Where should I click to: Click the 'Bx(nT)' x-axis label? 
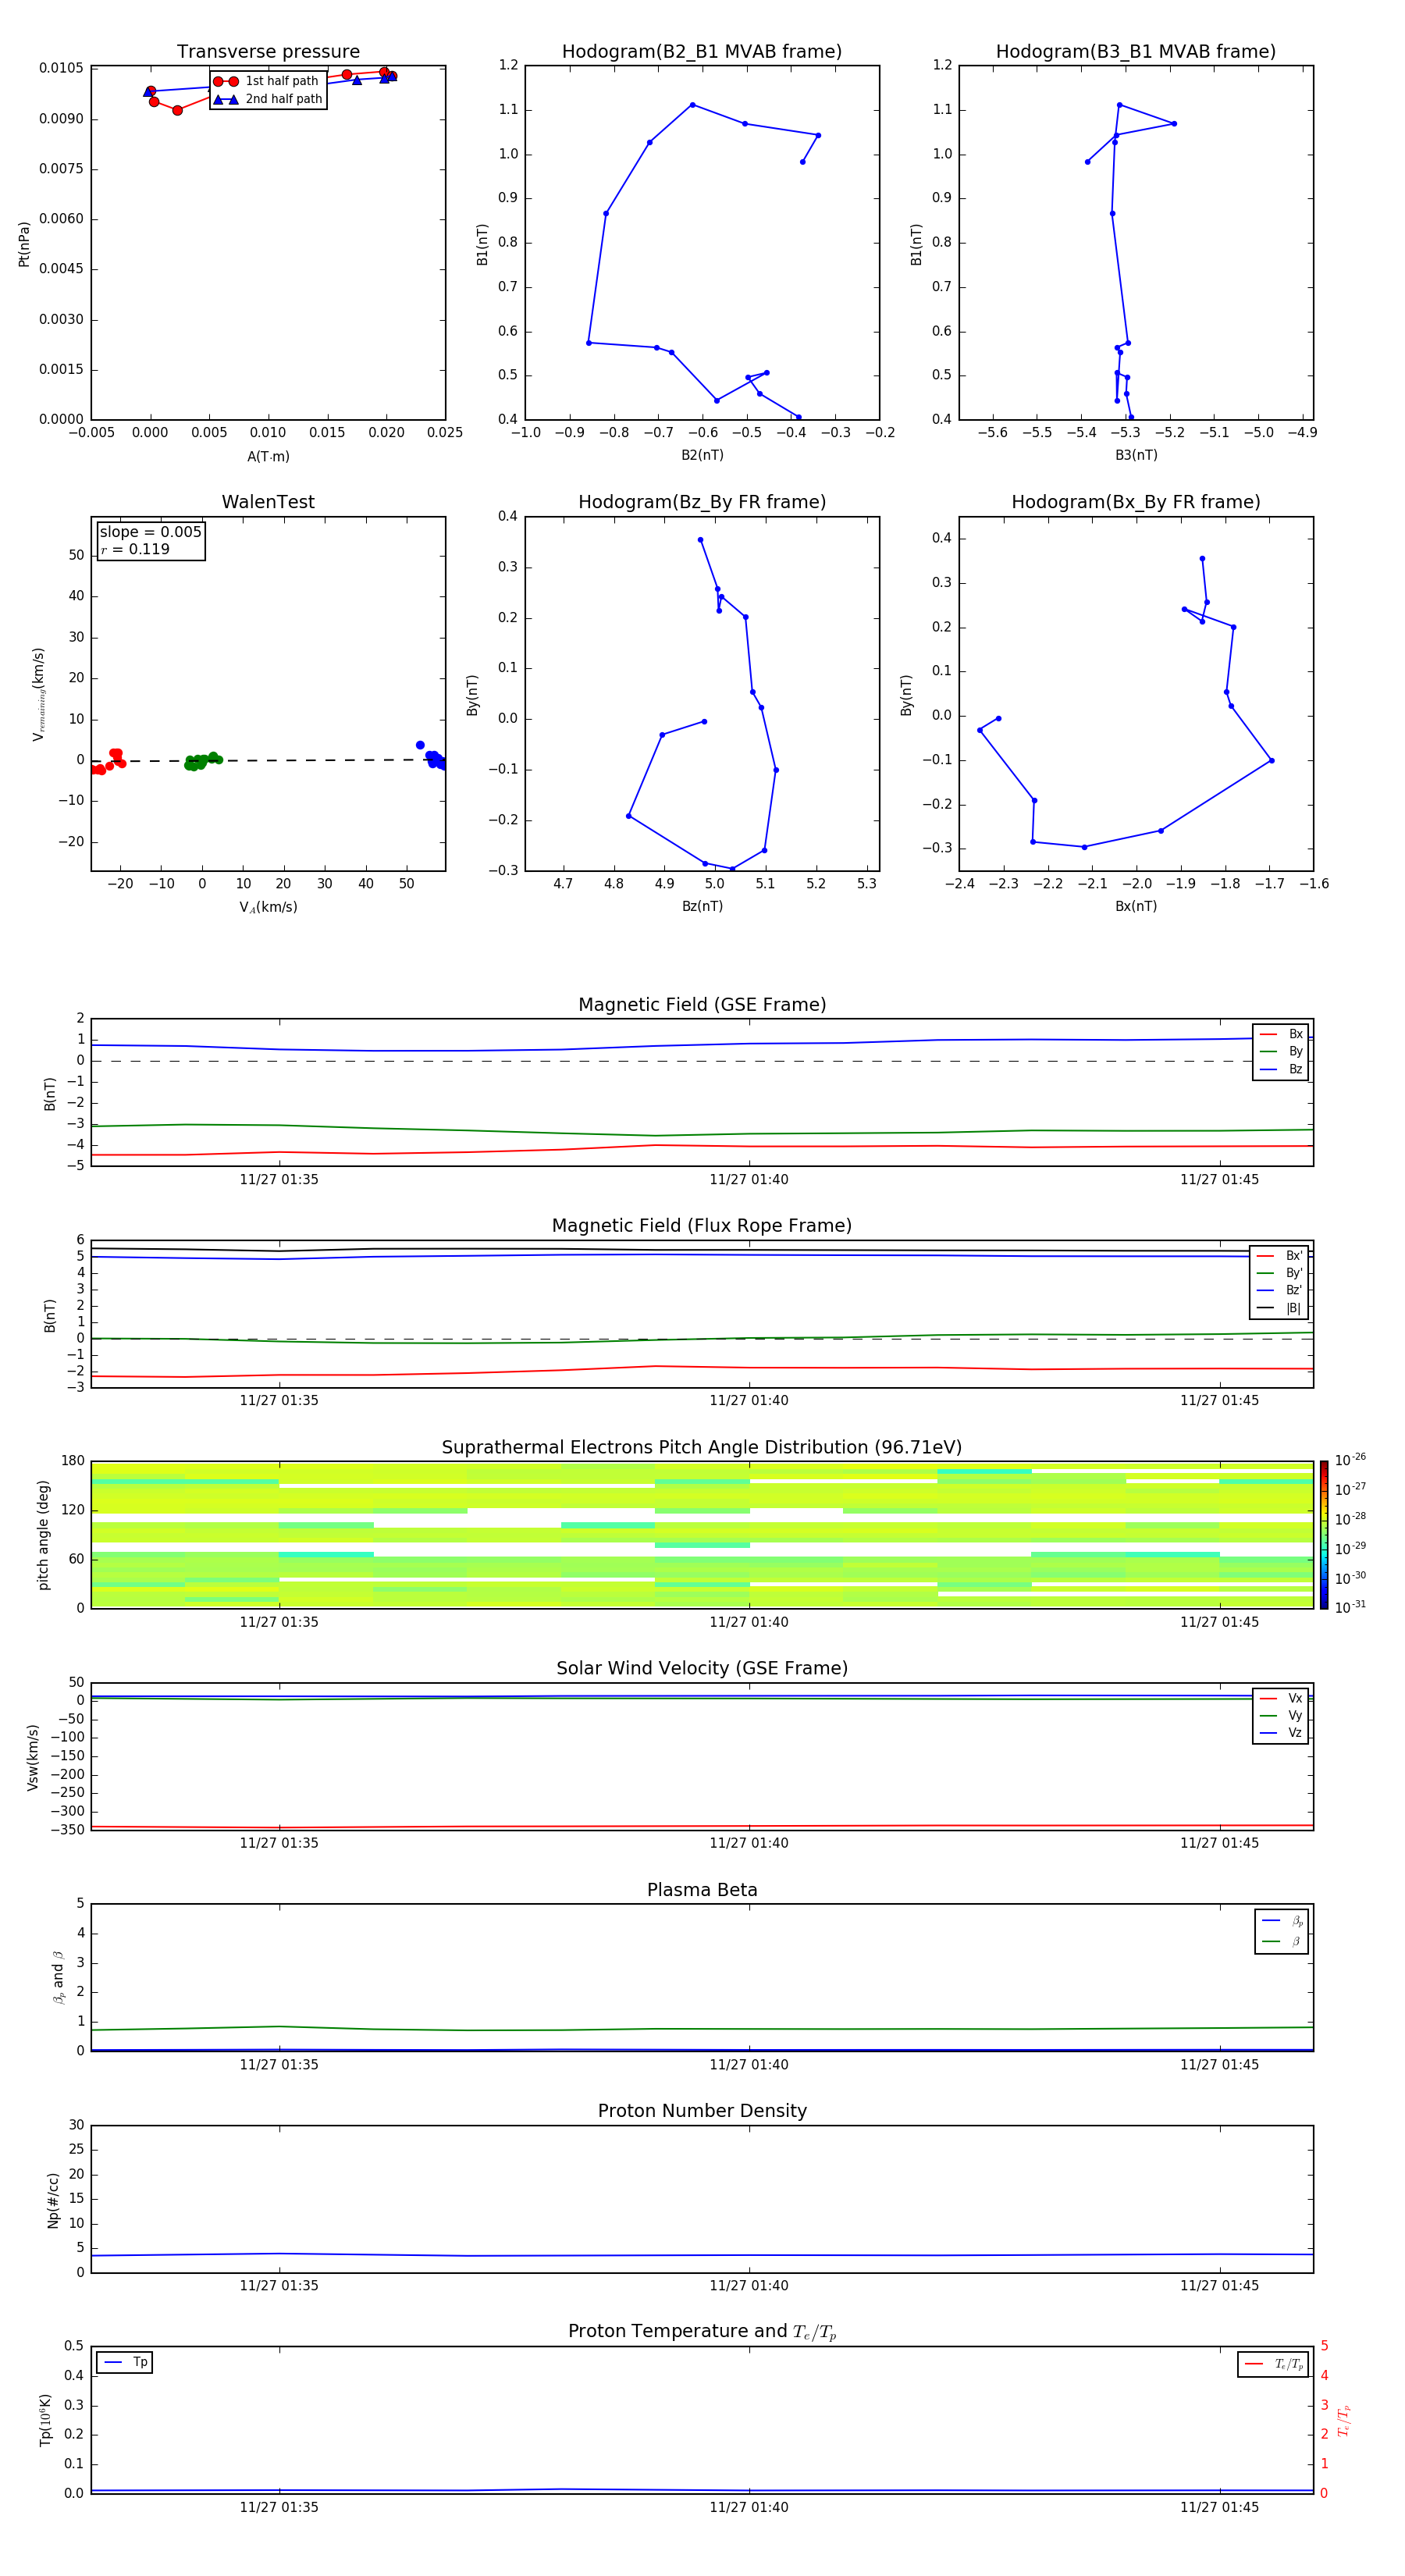pyautogui.click(x=1136, y=906)
